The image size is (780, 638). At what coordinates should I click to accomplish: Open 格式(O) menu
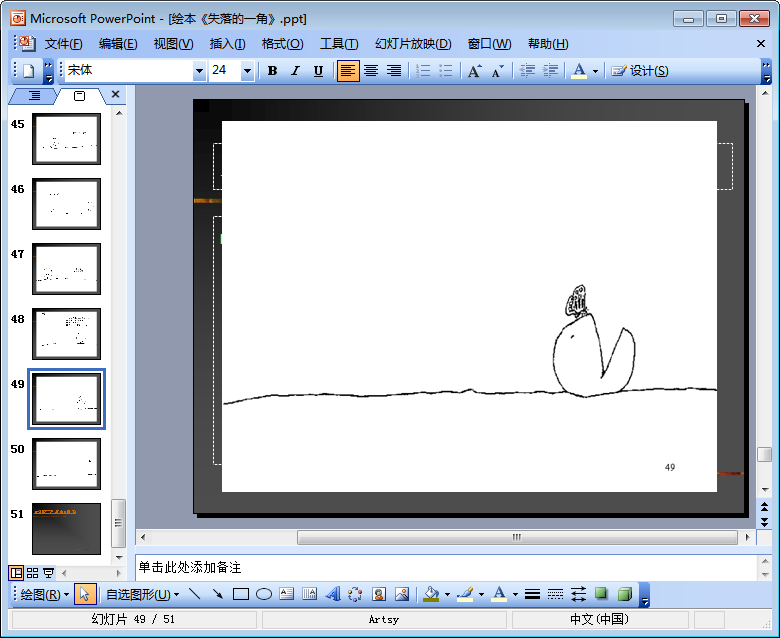click(x=283, y=44)
